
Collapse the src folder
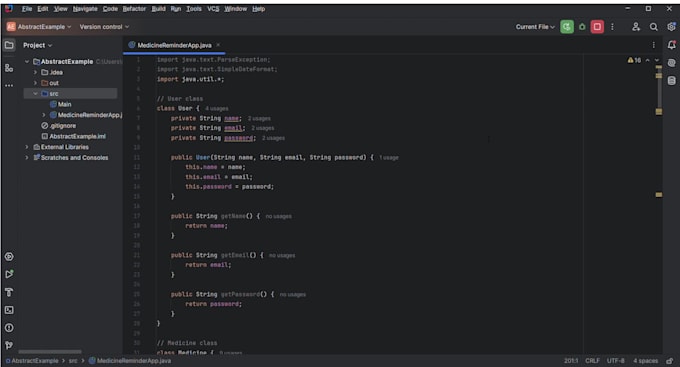(36, 94)
